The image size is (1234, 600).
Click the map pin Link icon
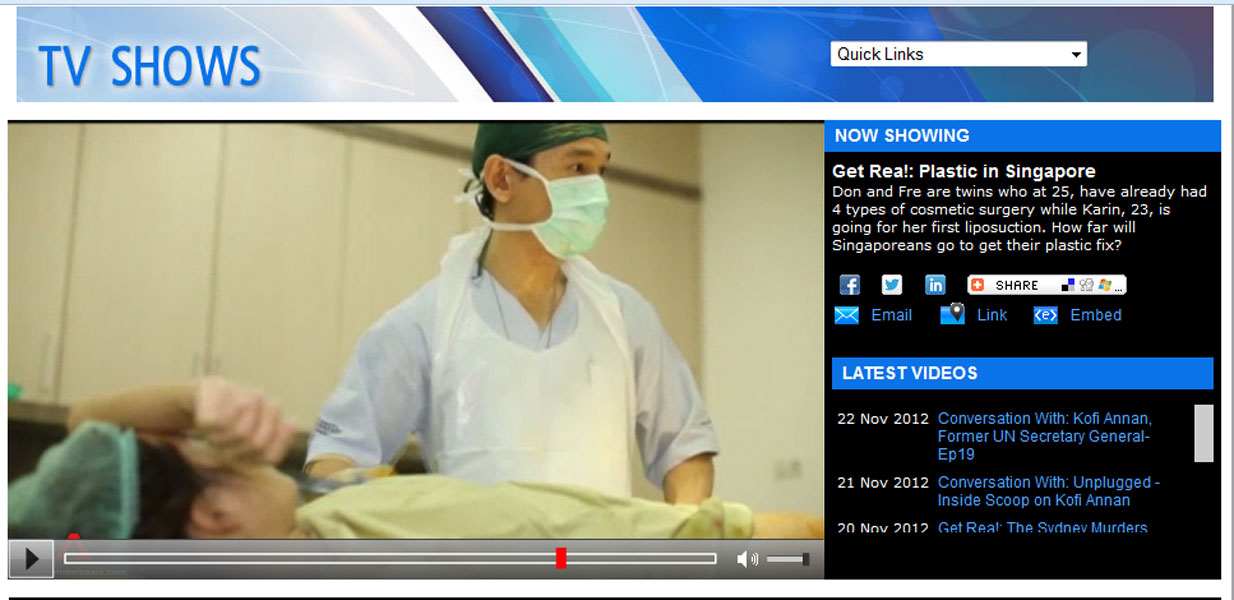click(952, 315)
